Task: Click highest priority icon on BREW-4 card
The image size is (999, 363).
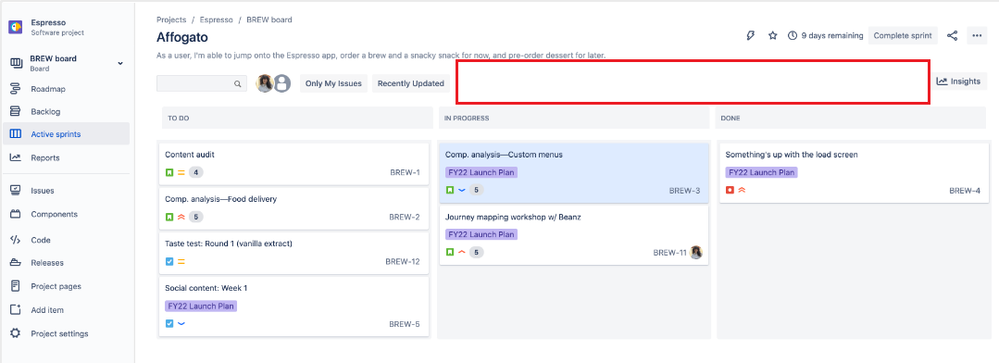Action: pyautogui.click(x=742, y=190)
